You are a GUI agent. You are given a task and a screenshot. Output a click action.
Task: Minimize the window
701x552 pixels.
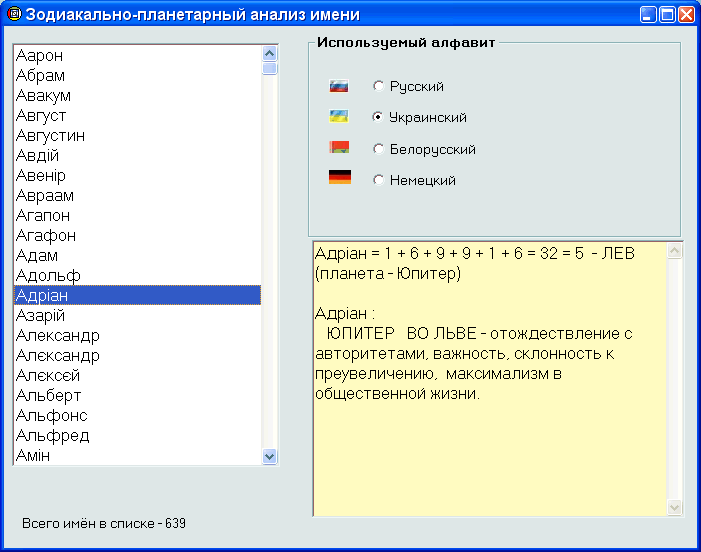pos(647,14)
